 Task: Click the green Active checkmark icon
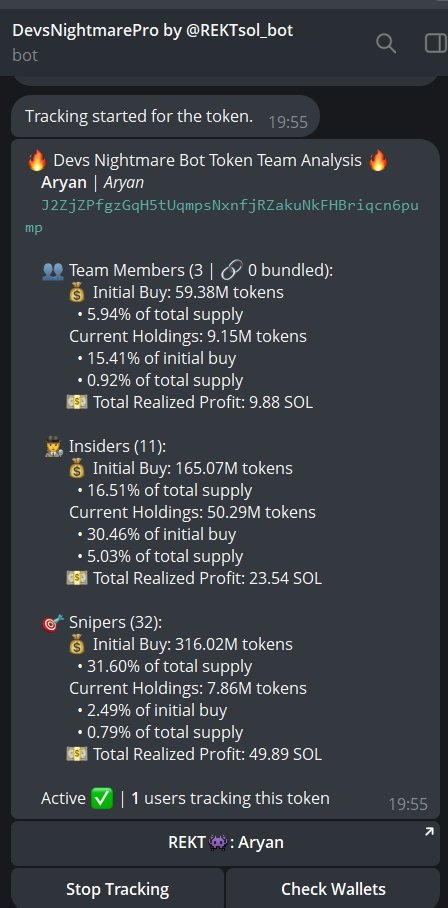(102, 799)
